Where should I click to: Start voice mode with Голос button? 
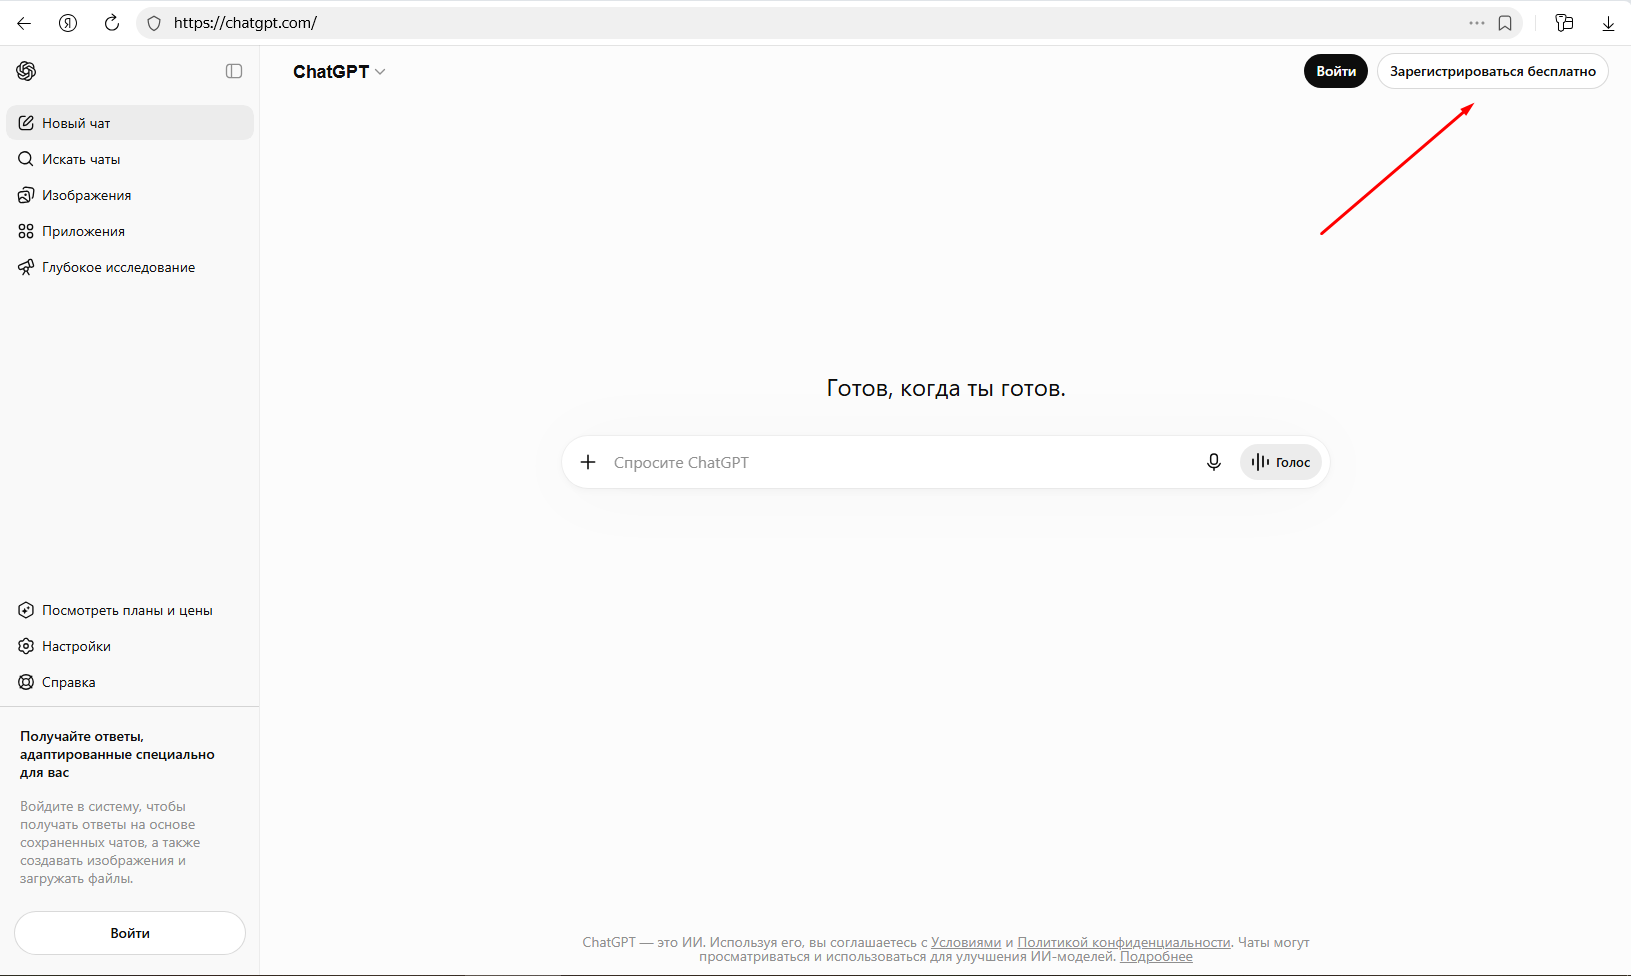point(1281,462)
